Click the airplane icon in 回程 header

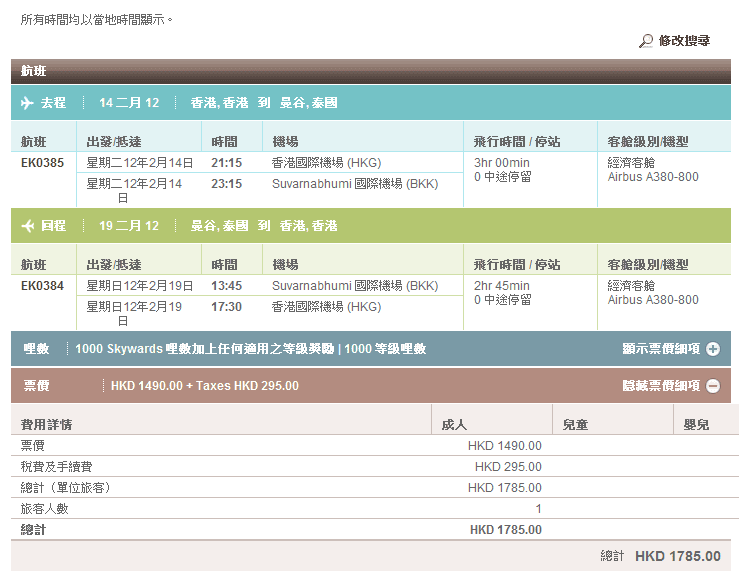pyautogui.click(x=27, y=226)
